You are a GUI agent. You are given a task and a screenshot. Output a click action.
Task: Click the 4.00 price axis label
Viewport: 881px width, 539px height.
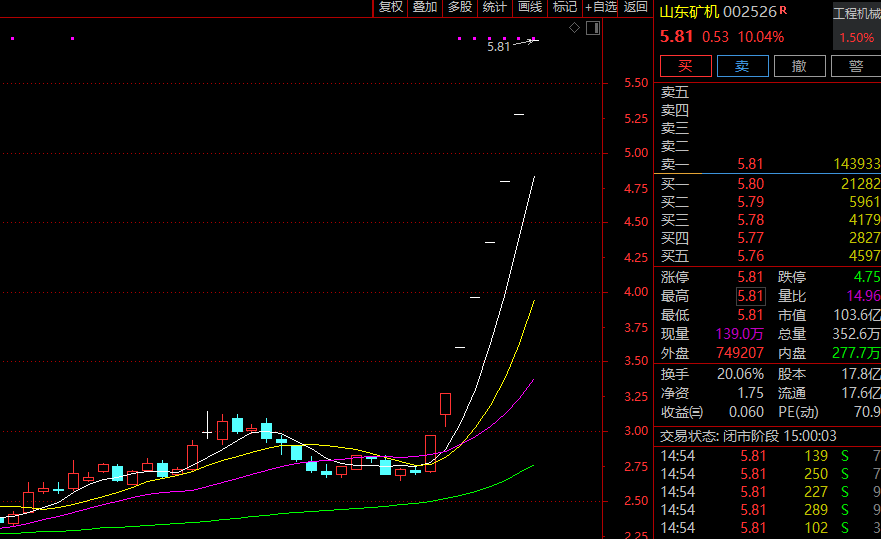click(x=636, y=292)
